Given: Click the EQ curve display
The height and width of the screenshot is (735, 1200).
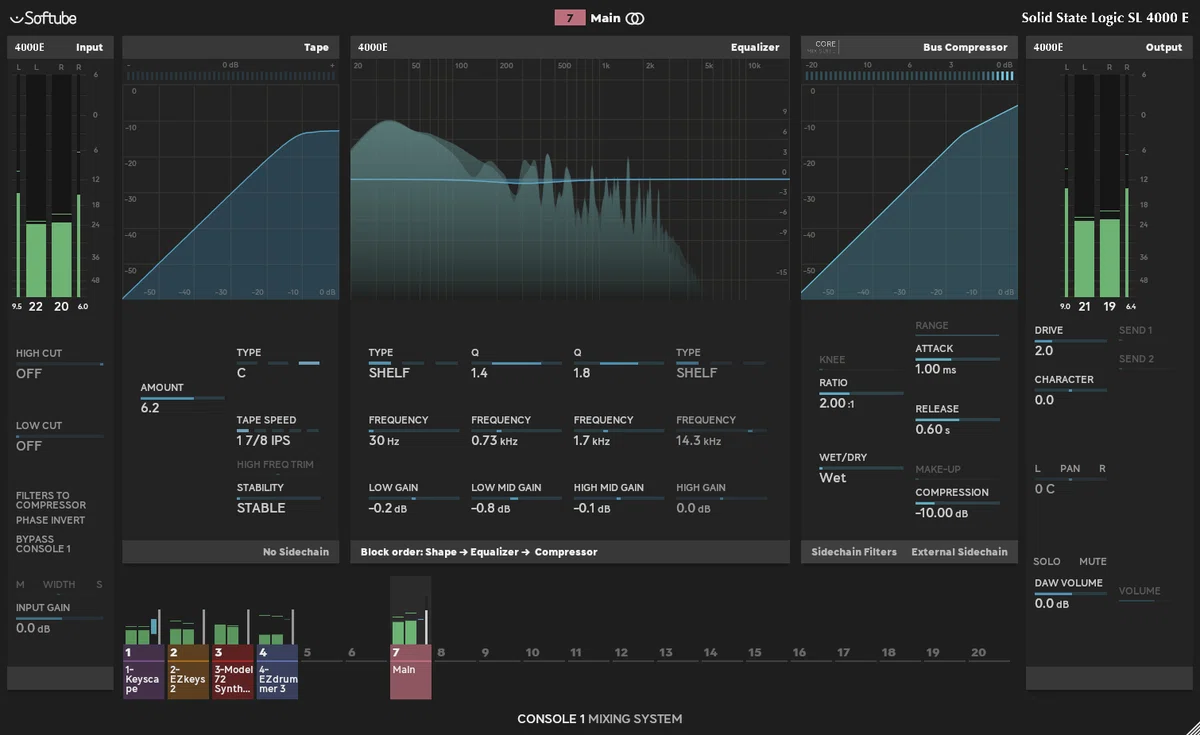Looking at the screenshot, I should (570, 179).
